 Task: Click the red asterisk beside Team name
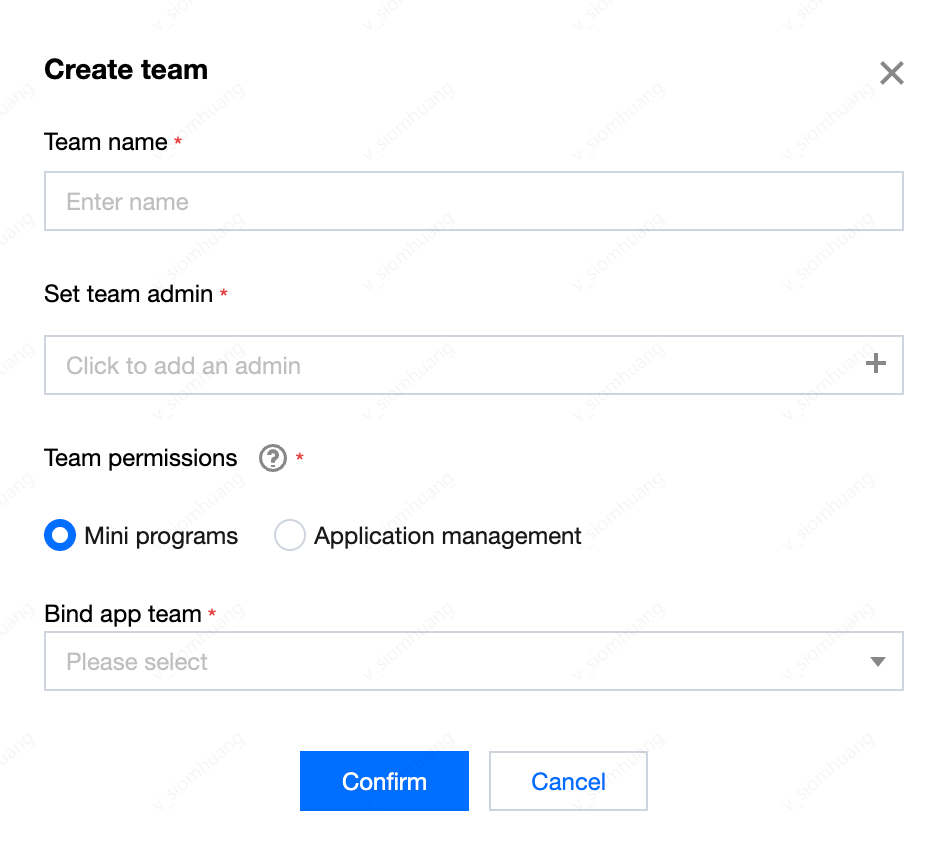click(178, 143)
